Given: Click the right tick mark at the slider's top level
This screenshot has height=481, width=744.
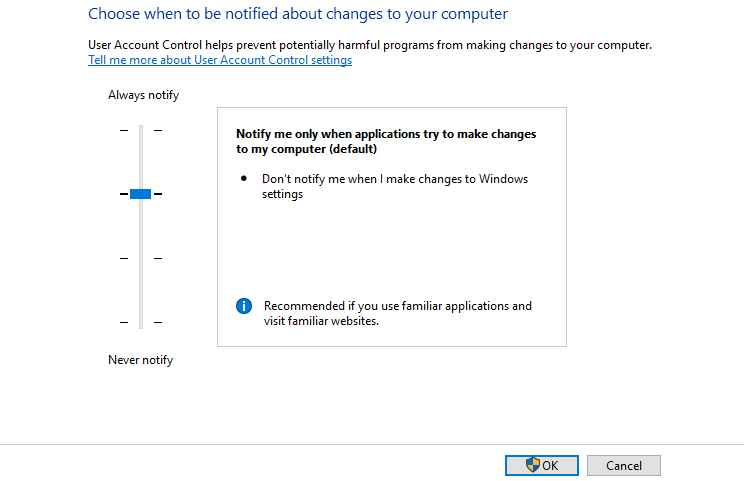Looking at the screenshot, I should 157,130.
